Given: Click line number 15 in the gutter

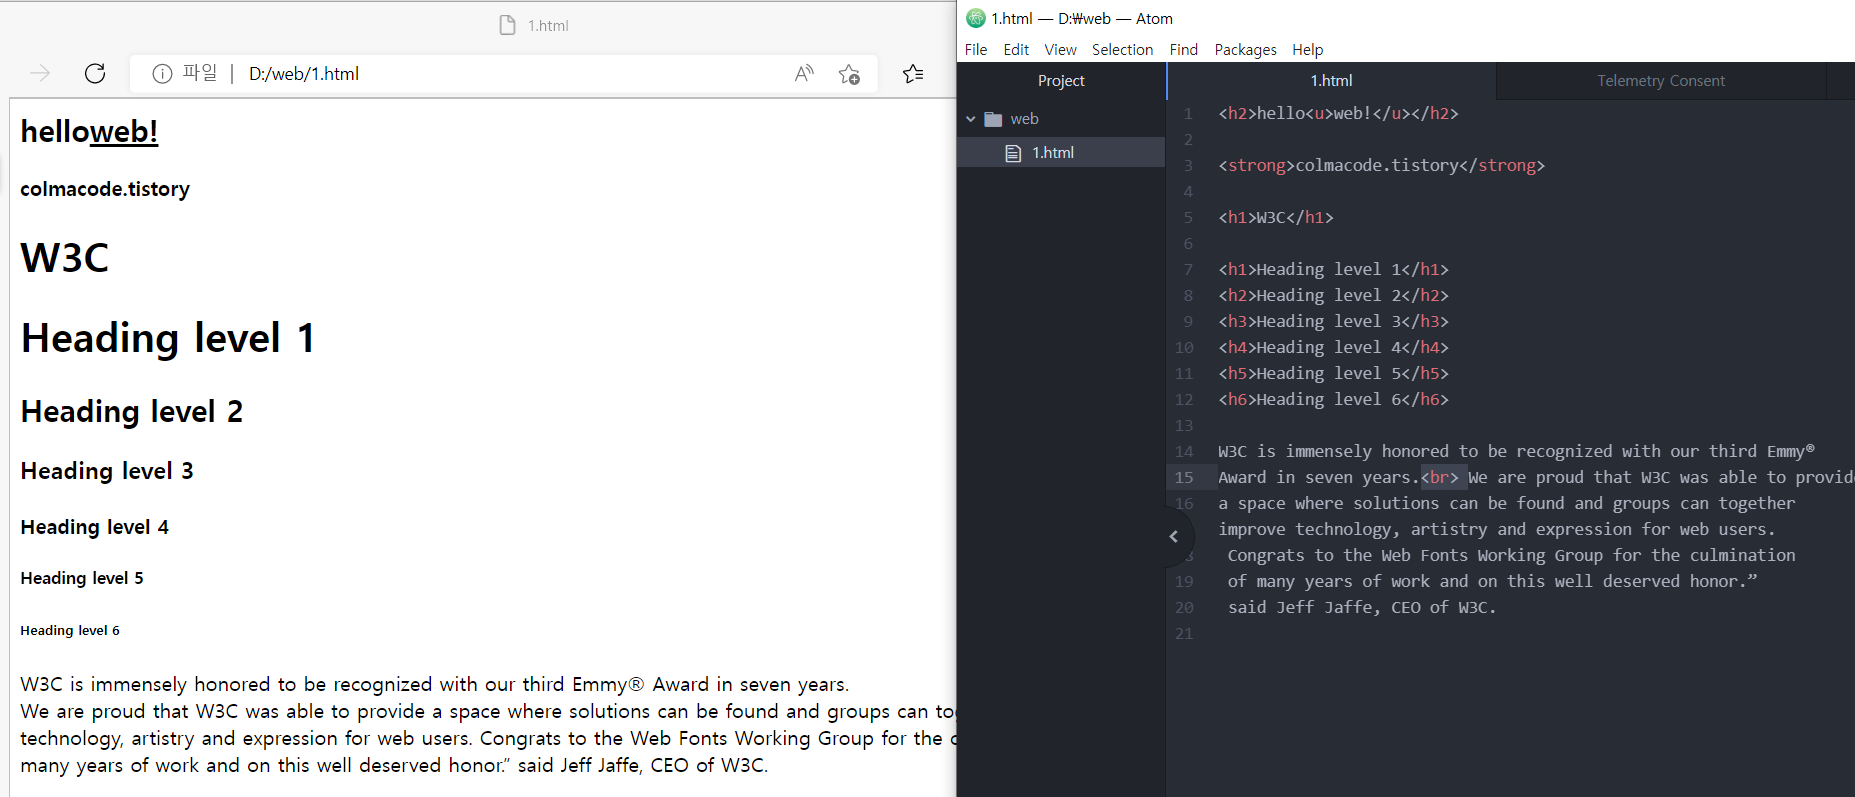Looking at the screenshot, I should [x=1184, y=478].
